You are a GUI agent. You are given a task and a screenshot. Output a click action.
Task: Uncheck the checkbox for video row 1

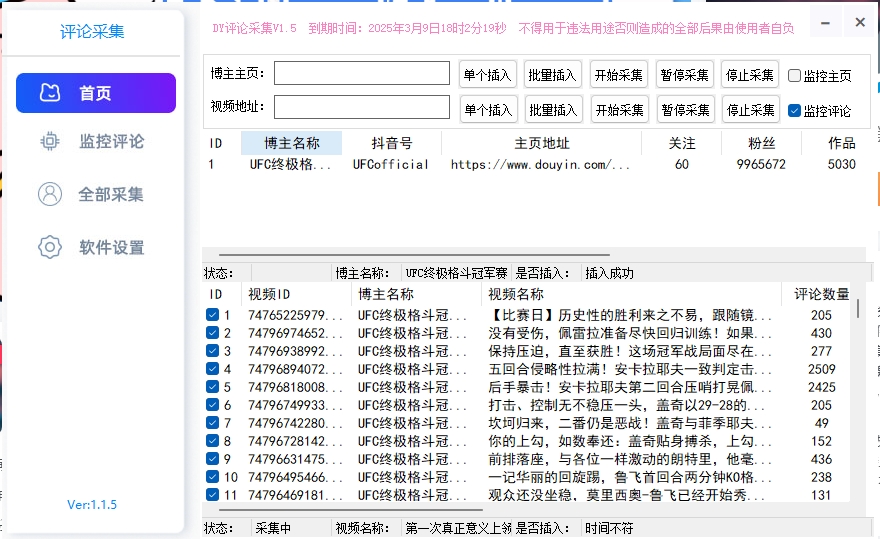[x=212, y=315]
